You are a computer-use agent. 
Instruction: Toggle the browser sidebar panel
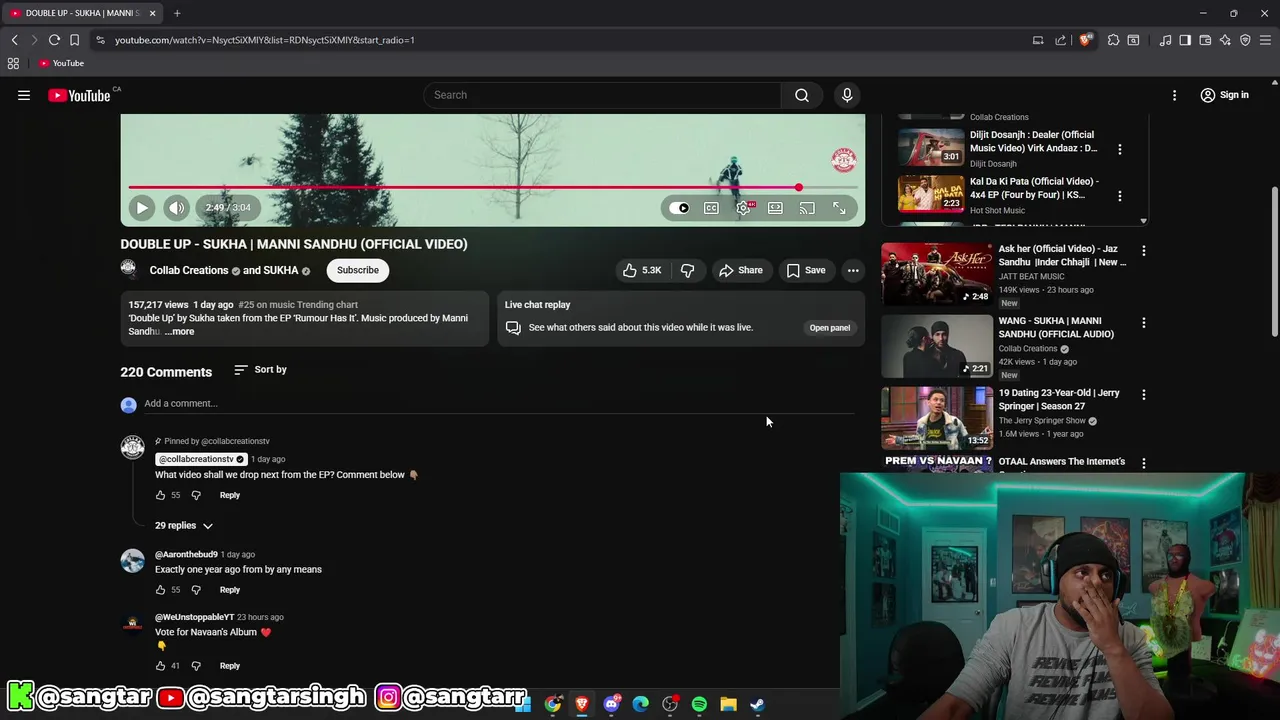(x=1185, y=40)
